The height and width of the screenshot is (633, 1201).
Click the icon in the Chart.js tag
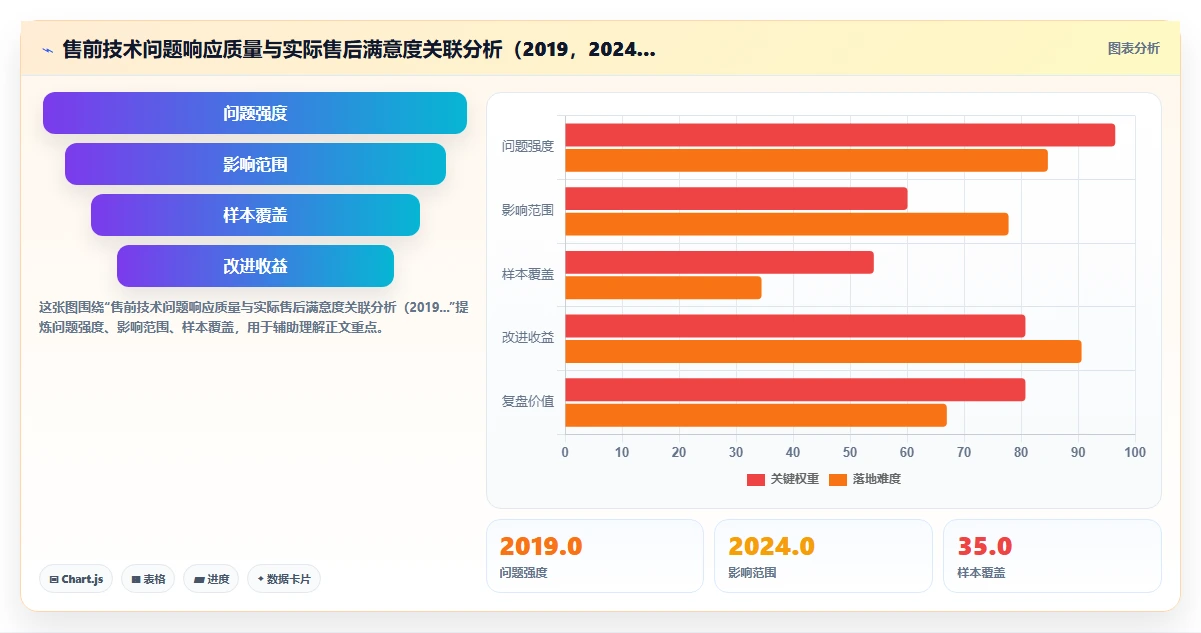[54, 579]
